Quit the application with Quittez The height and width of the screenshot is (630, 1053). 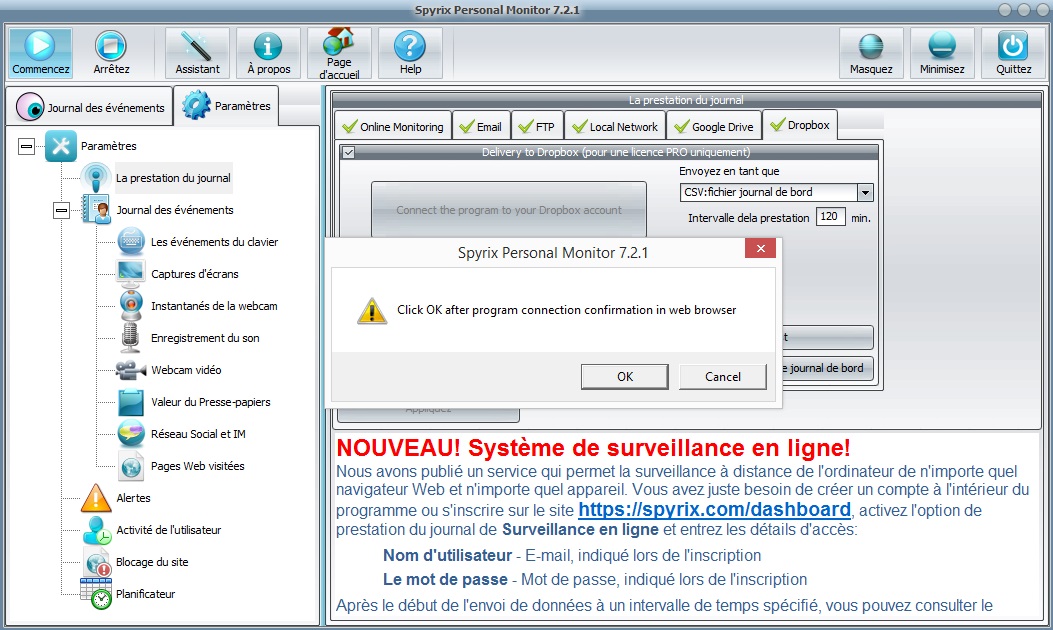coord(1013,52)
